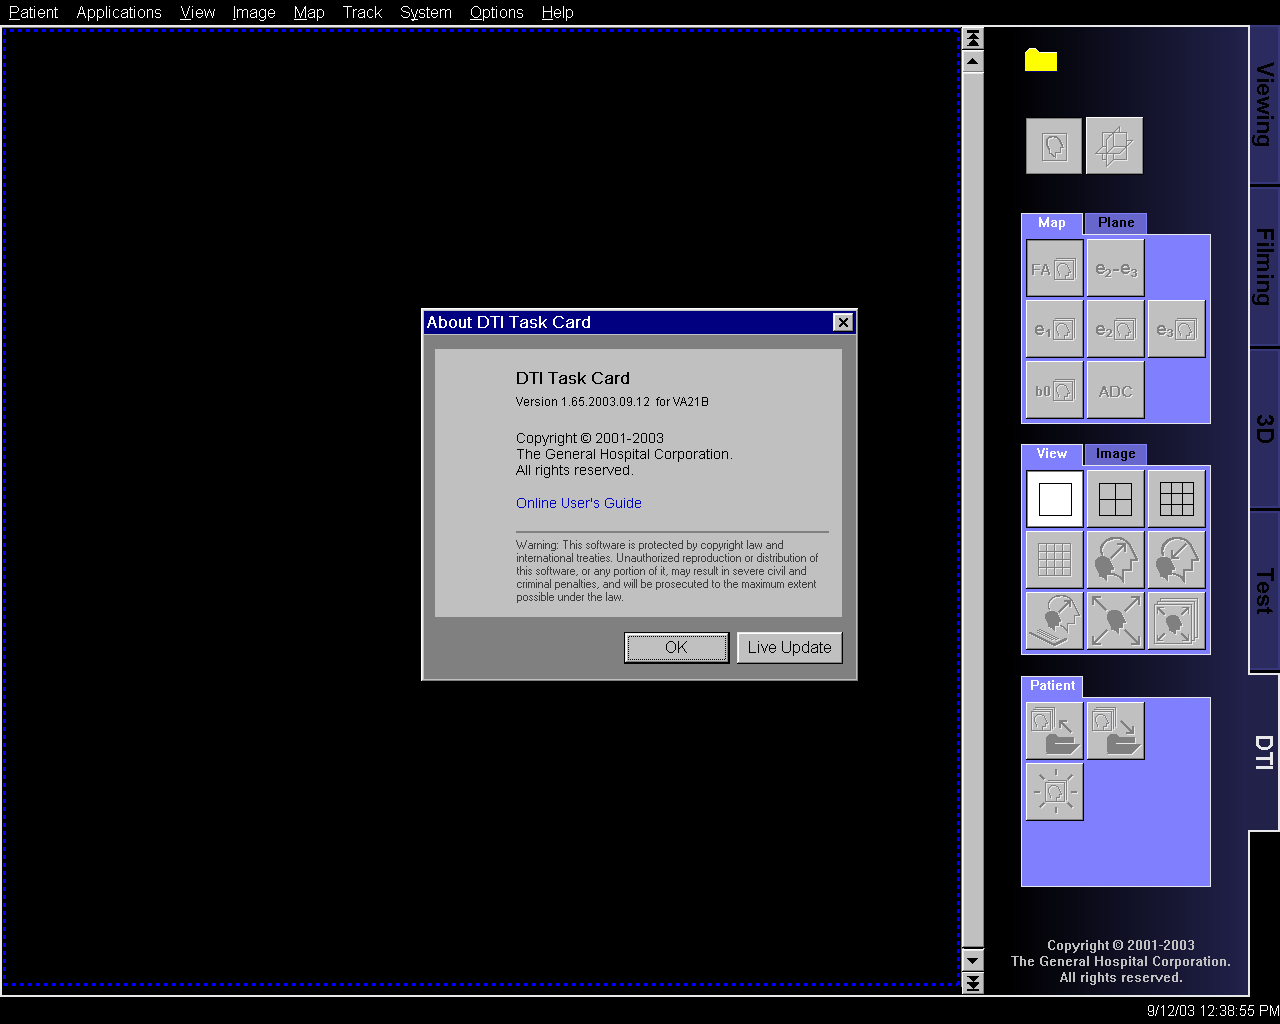This screenshot has height=1024, width=1280.
Task: Click head icon with inward arrow
Action: tap(1176, 560)
